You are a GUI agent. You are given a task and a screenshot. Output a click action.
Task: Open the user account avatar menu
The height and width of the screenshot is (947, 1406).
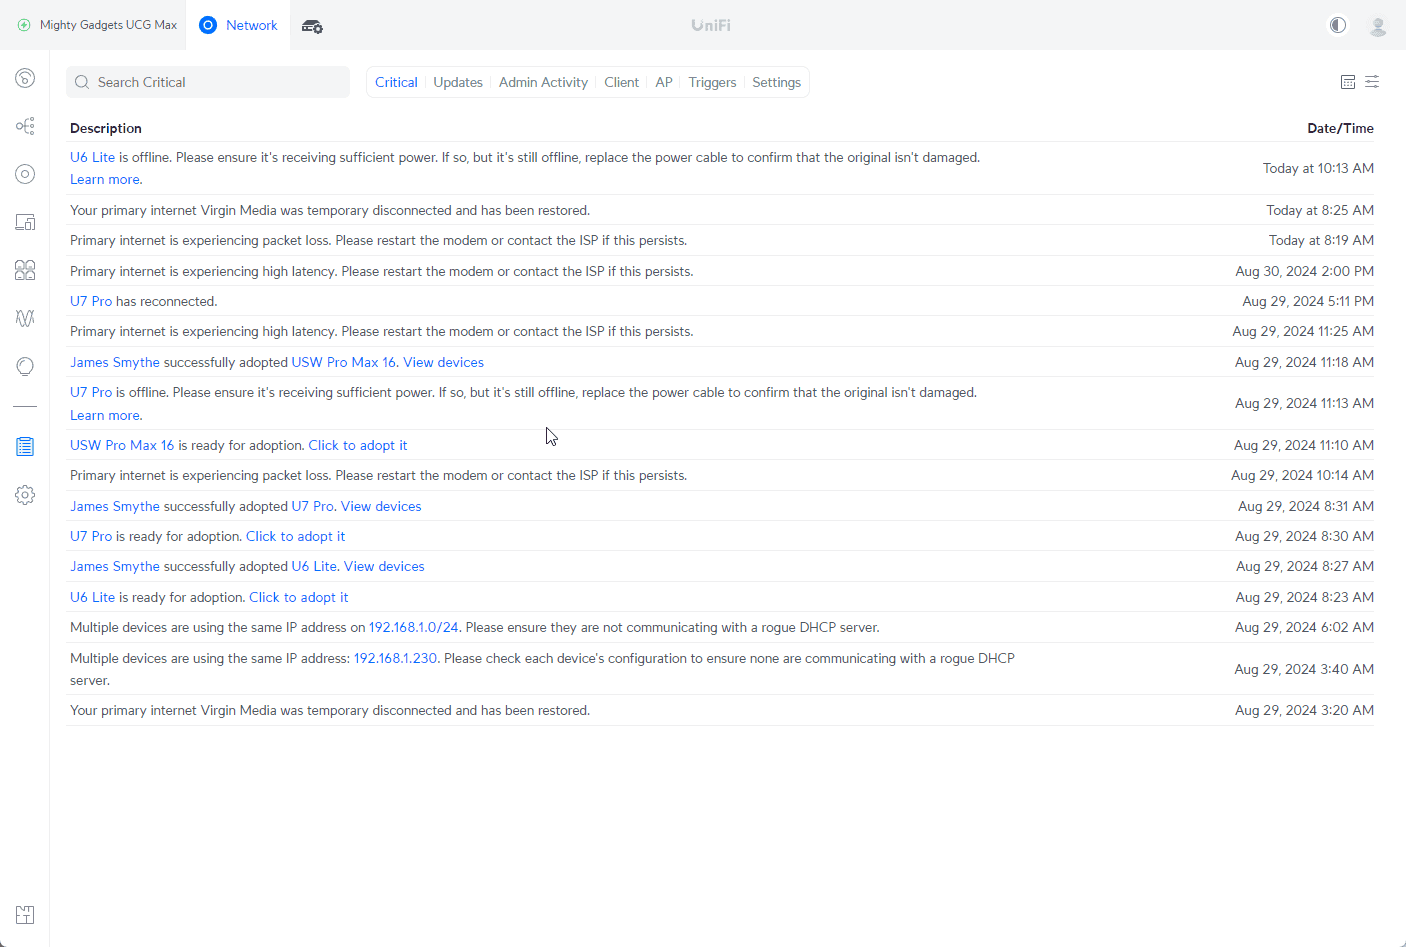pos(1378,26)
